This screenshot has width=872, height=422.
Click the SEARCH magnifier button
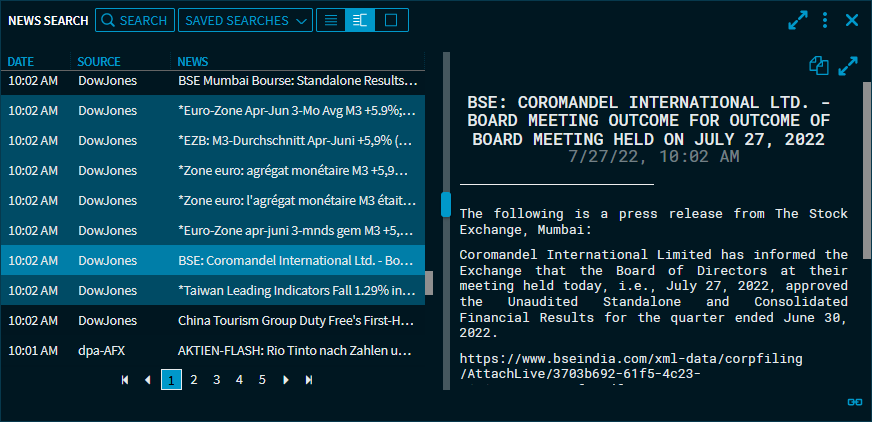pyautogui.click(x=134, y=20)
